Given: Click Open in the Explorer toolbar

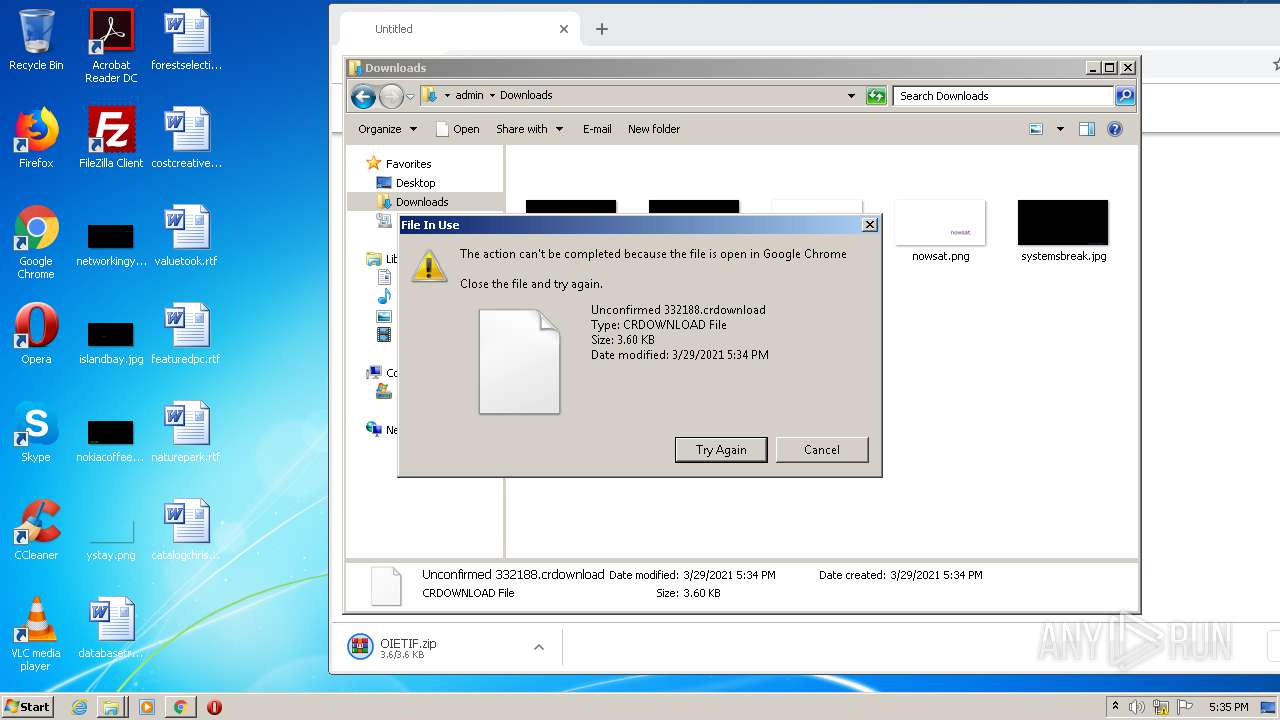Looking at the screenshot, I should [x=458, y=129].
